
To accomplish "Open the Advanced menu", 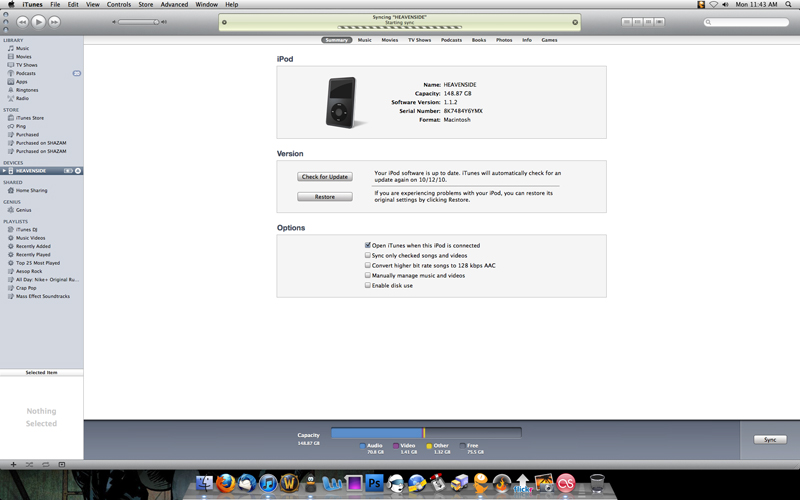I will tap(174, 5).
